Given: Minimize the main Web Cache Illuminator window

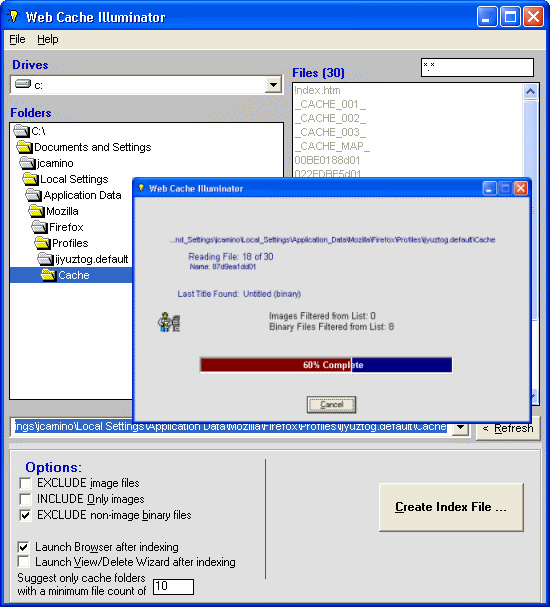Looking at the screenshot, I should coord(487,17).
